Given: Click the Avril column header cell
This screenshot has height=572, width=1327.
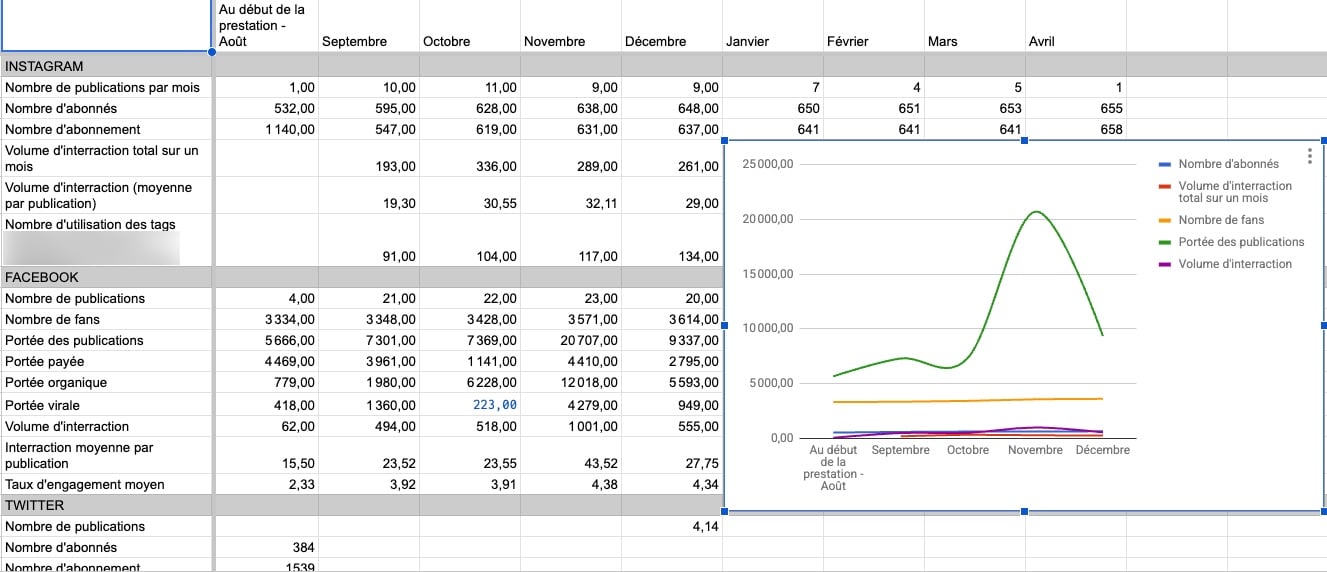Looking at the screenshot, I should pyautogui.click(x=1075, y=26).
